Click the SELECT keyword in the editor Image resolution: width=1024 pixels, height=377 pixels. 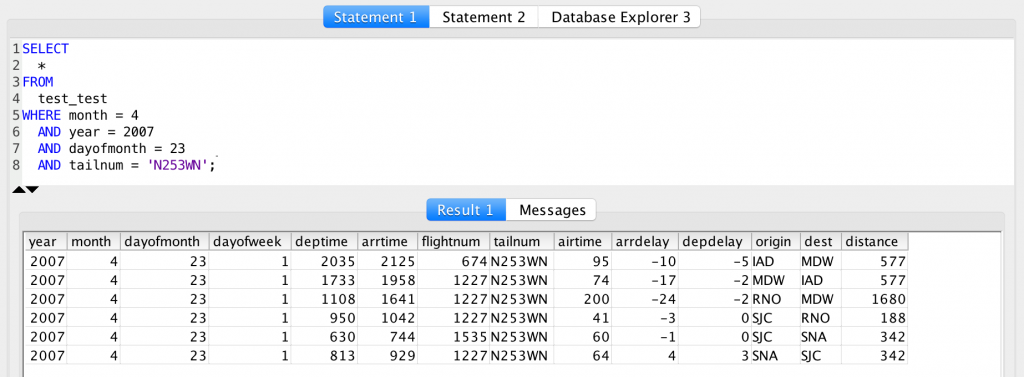45,48
